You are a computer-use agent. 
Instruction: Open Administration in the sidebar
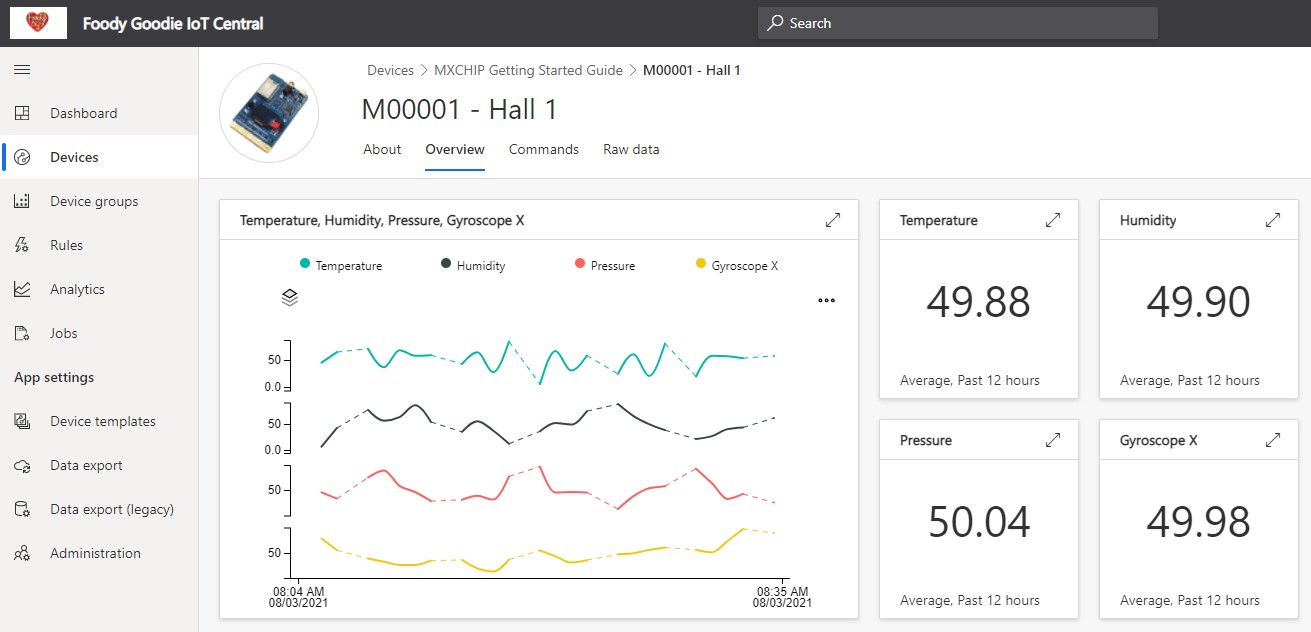point(99,553)
